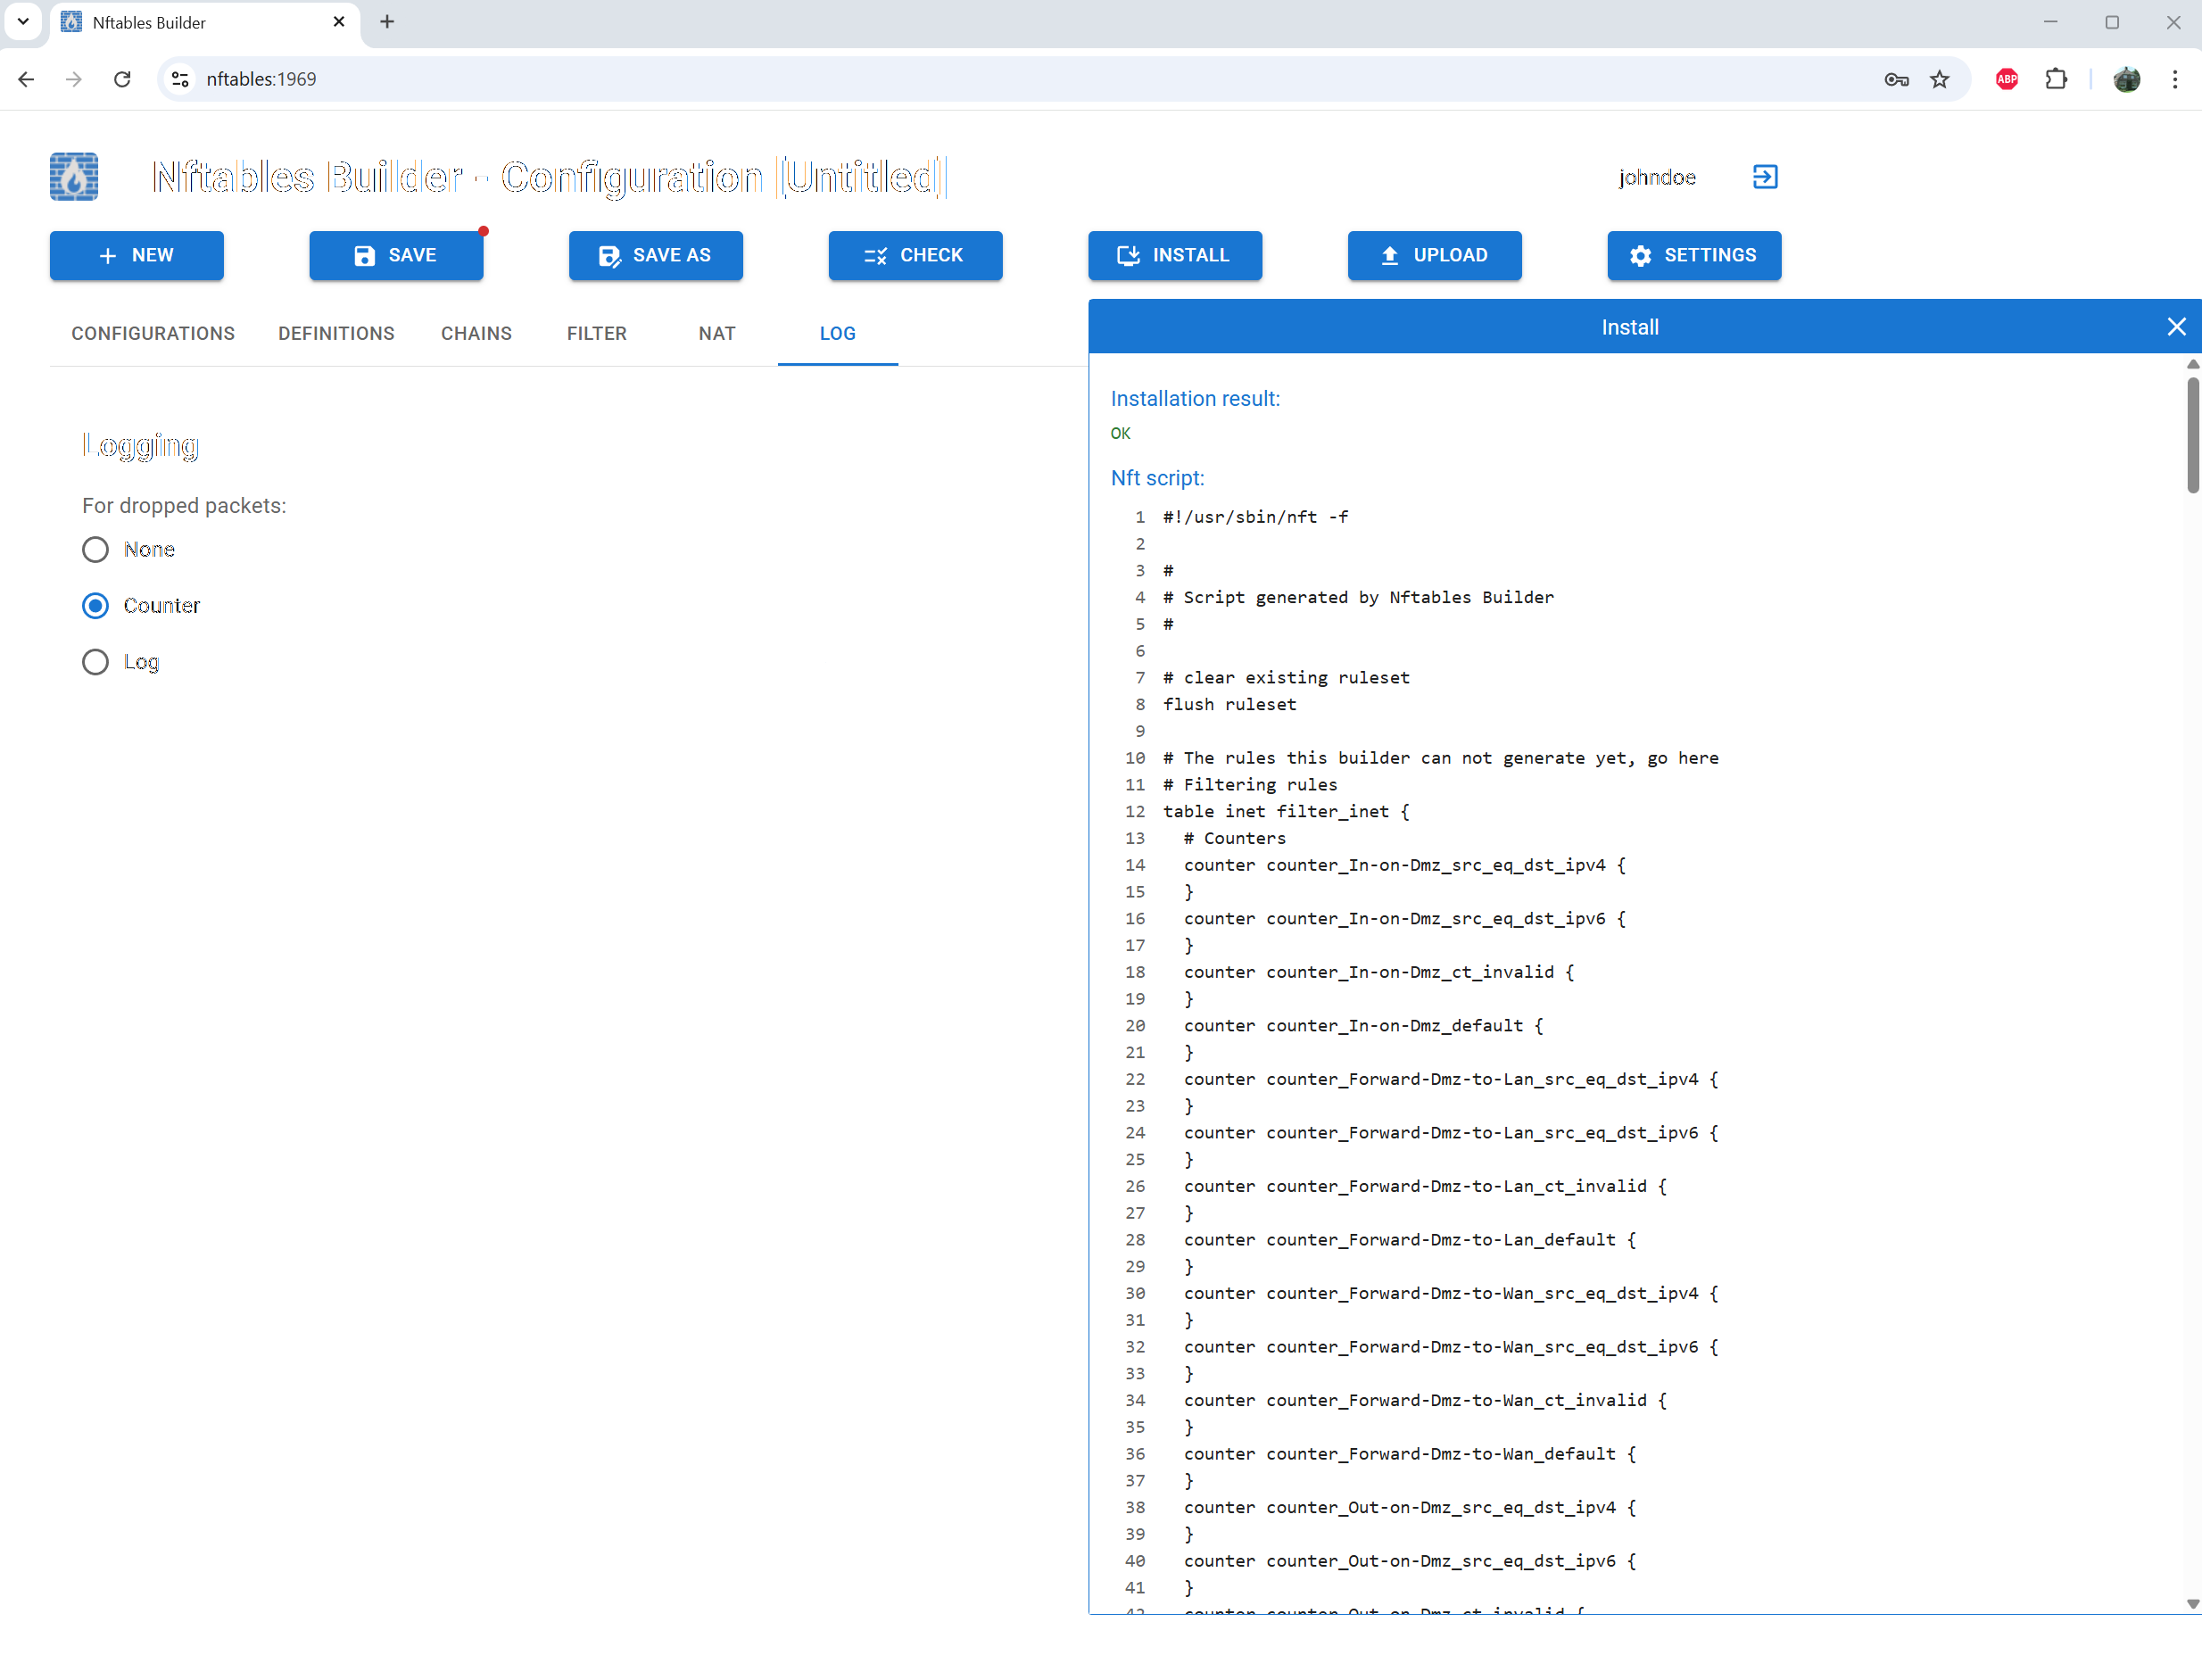Click the Upload icon button
The width and height of the screenshot is (2202, 1680).
point(1390,255)
